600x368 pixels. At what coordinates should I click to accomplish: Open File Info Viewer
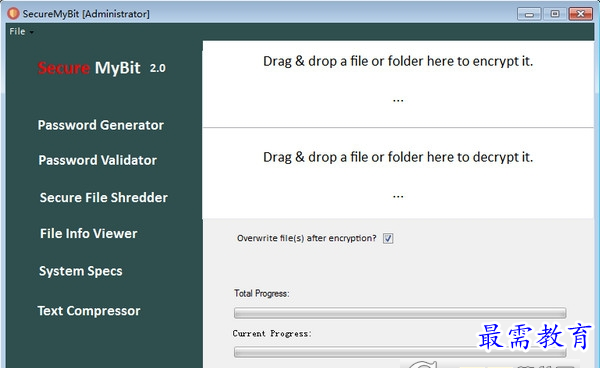pos(88,233)
